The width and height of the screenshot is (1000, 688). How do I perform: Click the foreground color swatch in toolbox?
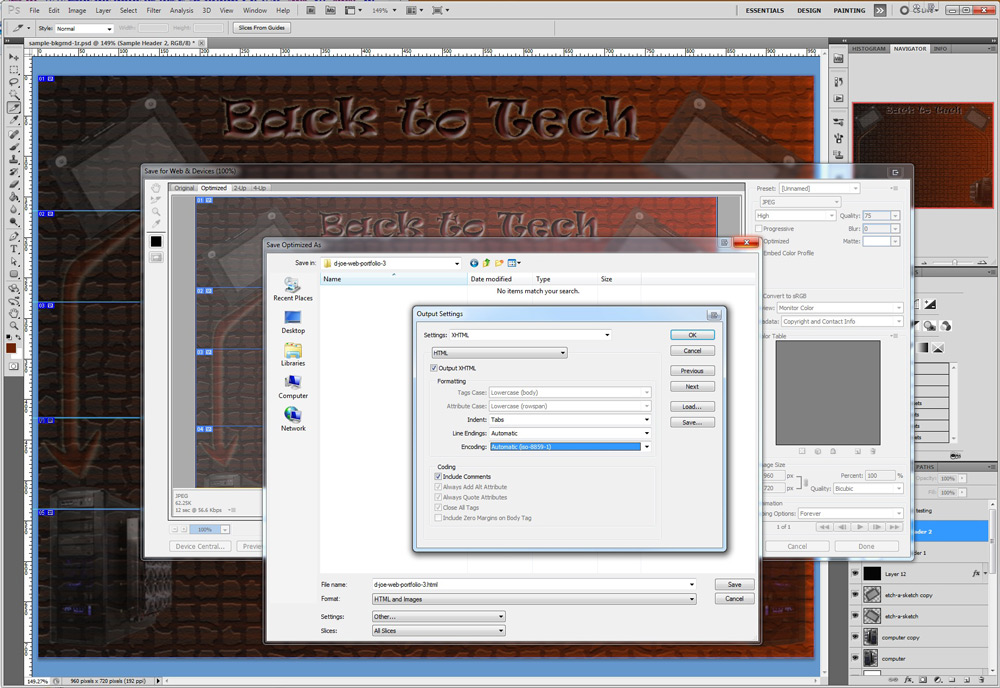click(x=11, y=346)
